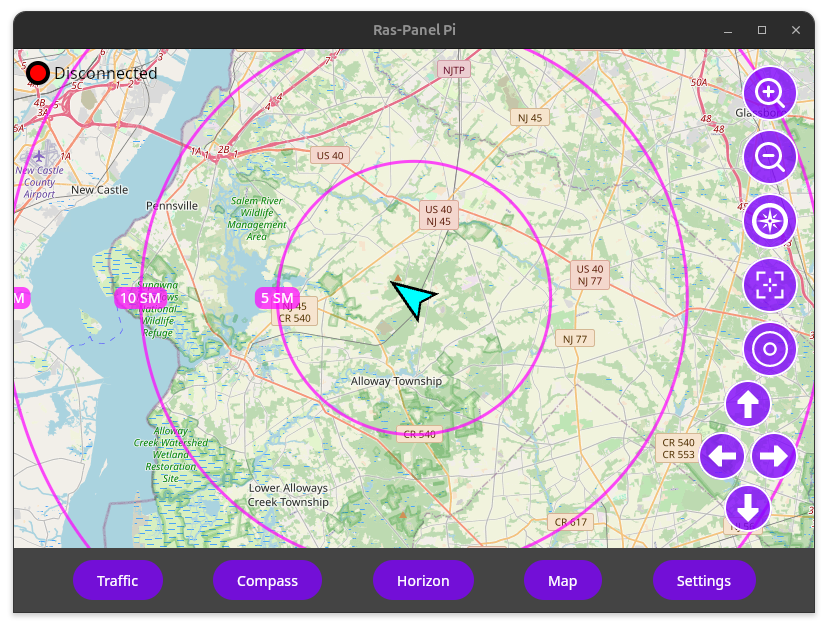
Task: Click Lower Alloways Creek Township label
Action: click(x=288, y=495)
